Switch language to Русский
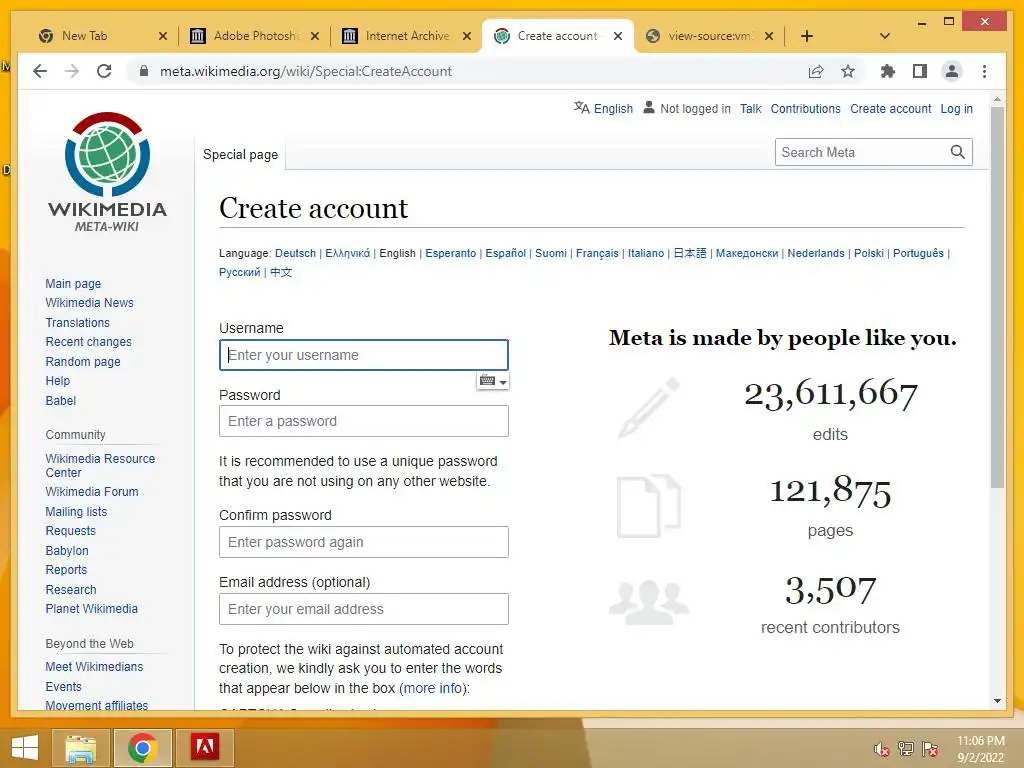The height and width of the screenshot is (768, 1024). (240, 272)
